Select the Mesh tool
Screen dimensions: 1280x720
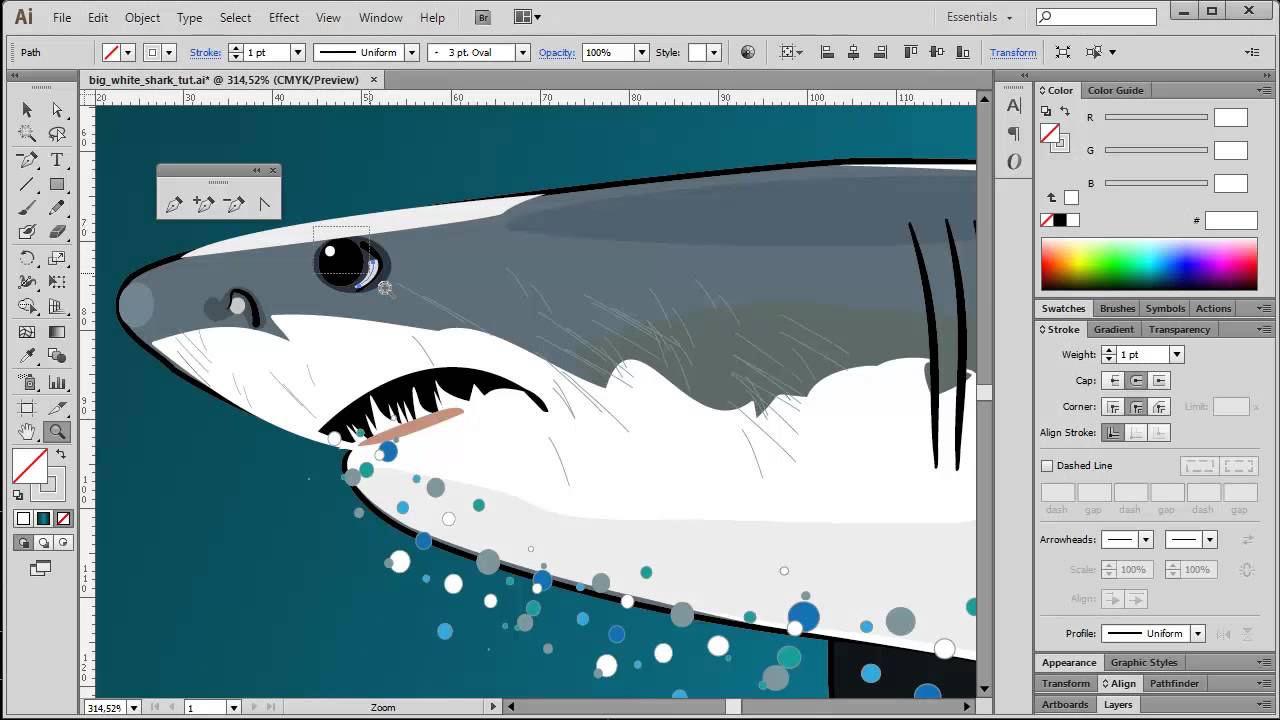pos(27,332)
